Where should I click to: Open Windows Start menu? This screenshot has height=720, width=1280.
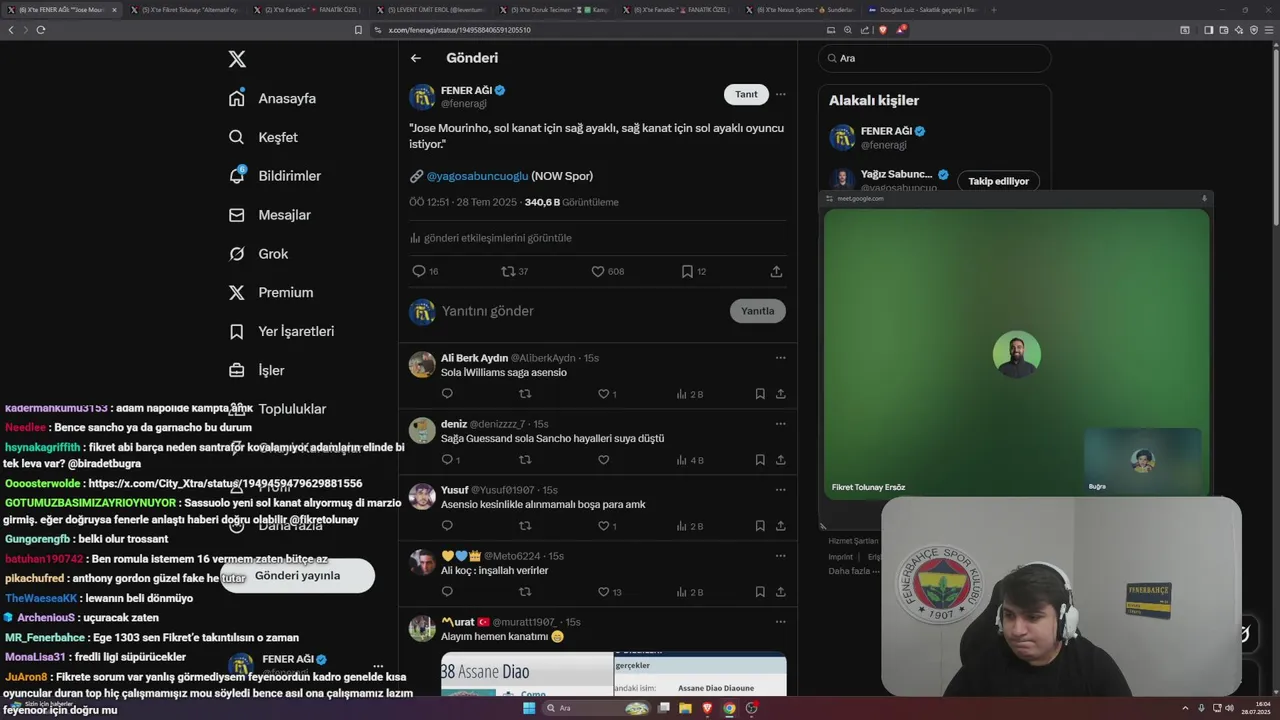tap(529, 708)
